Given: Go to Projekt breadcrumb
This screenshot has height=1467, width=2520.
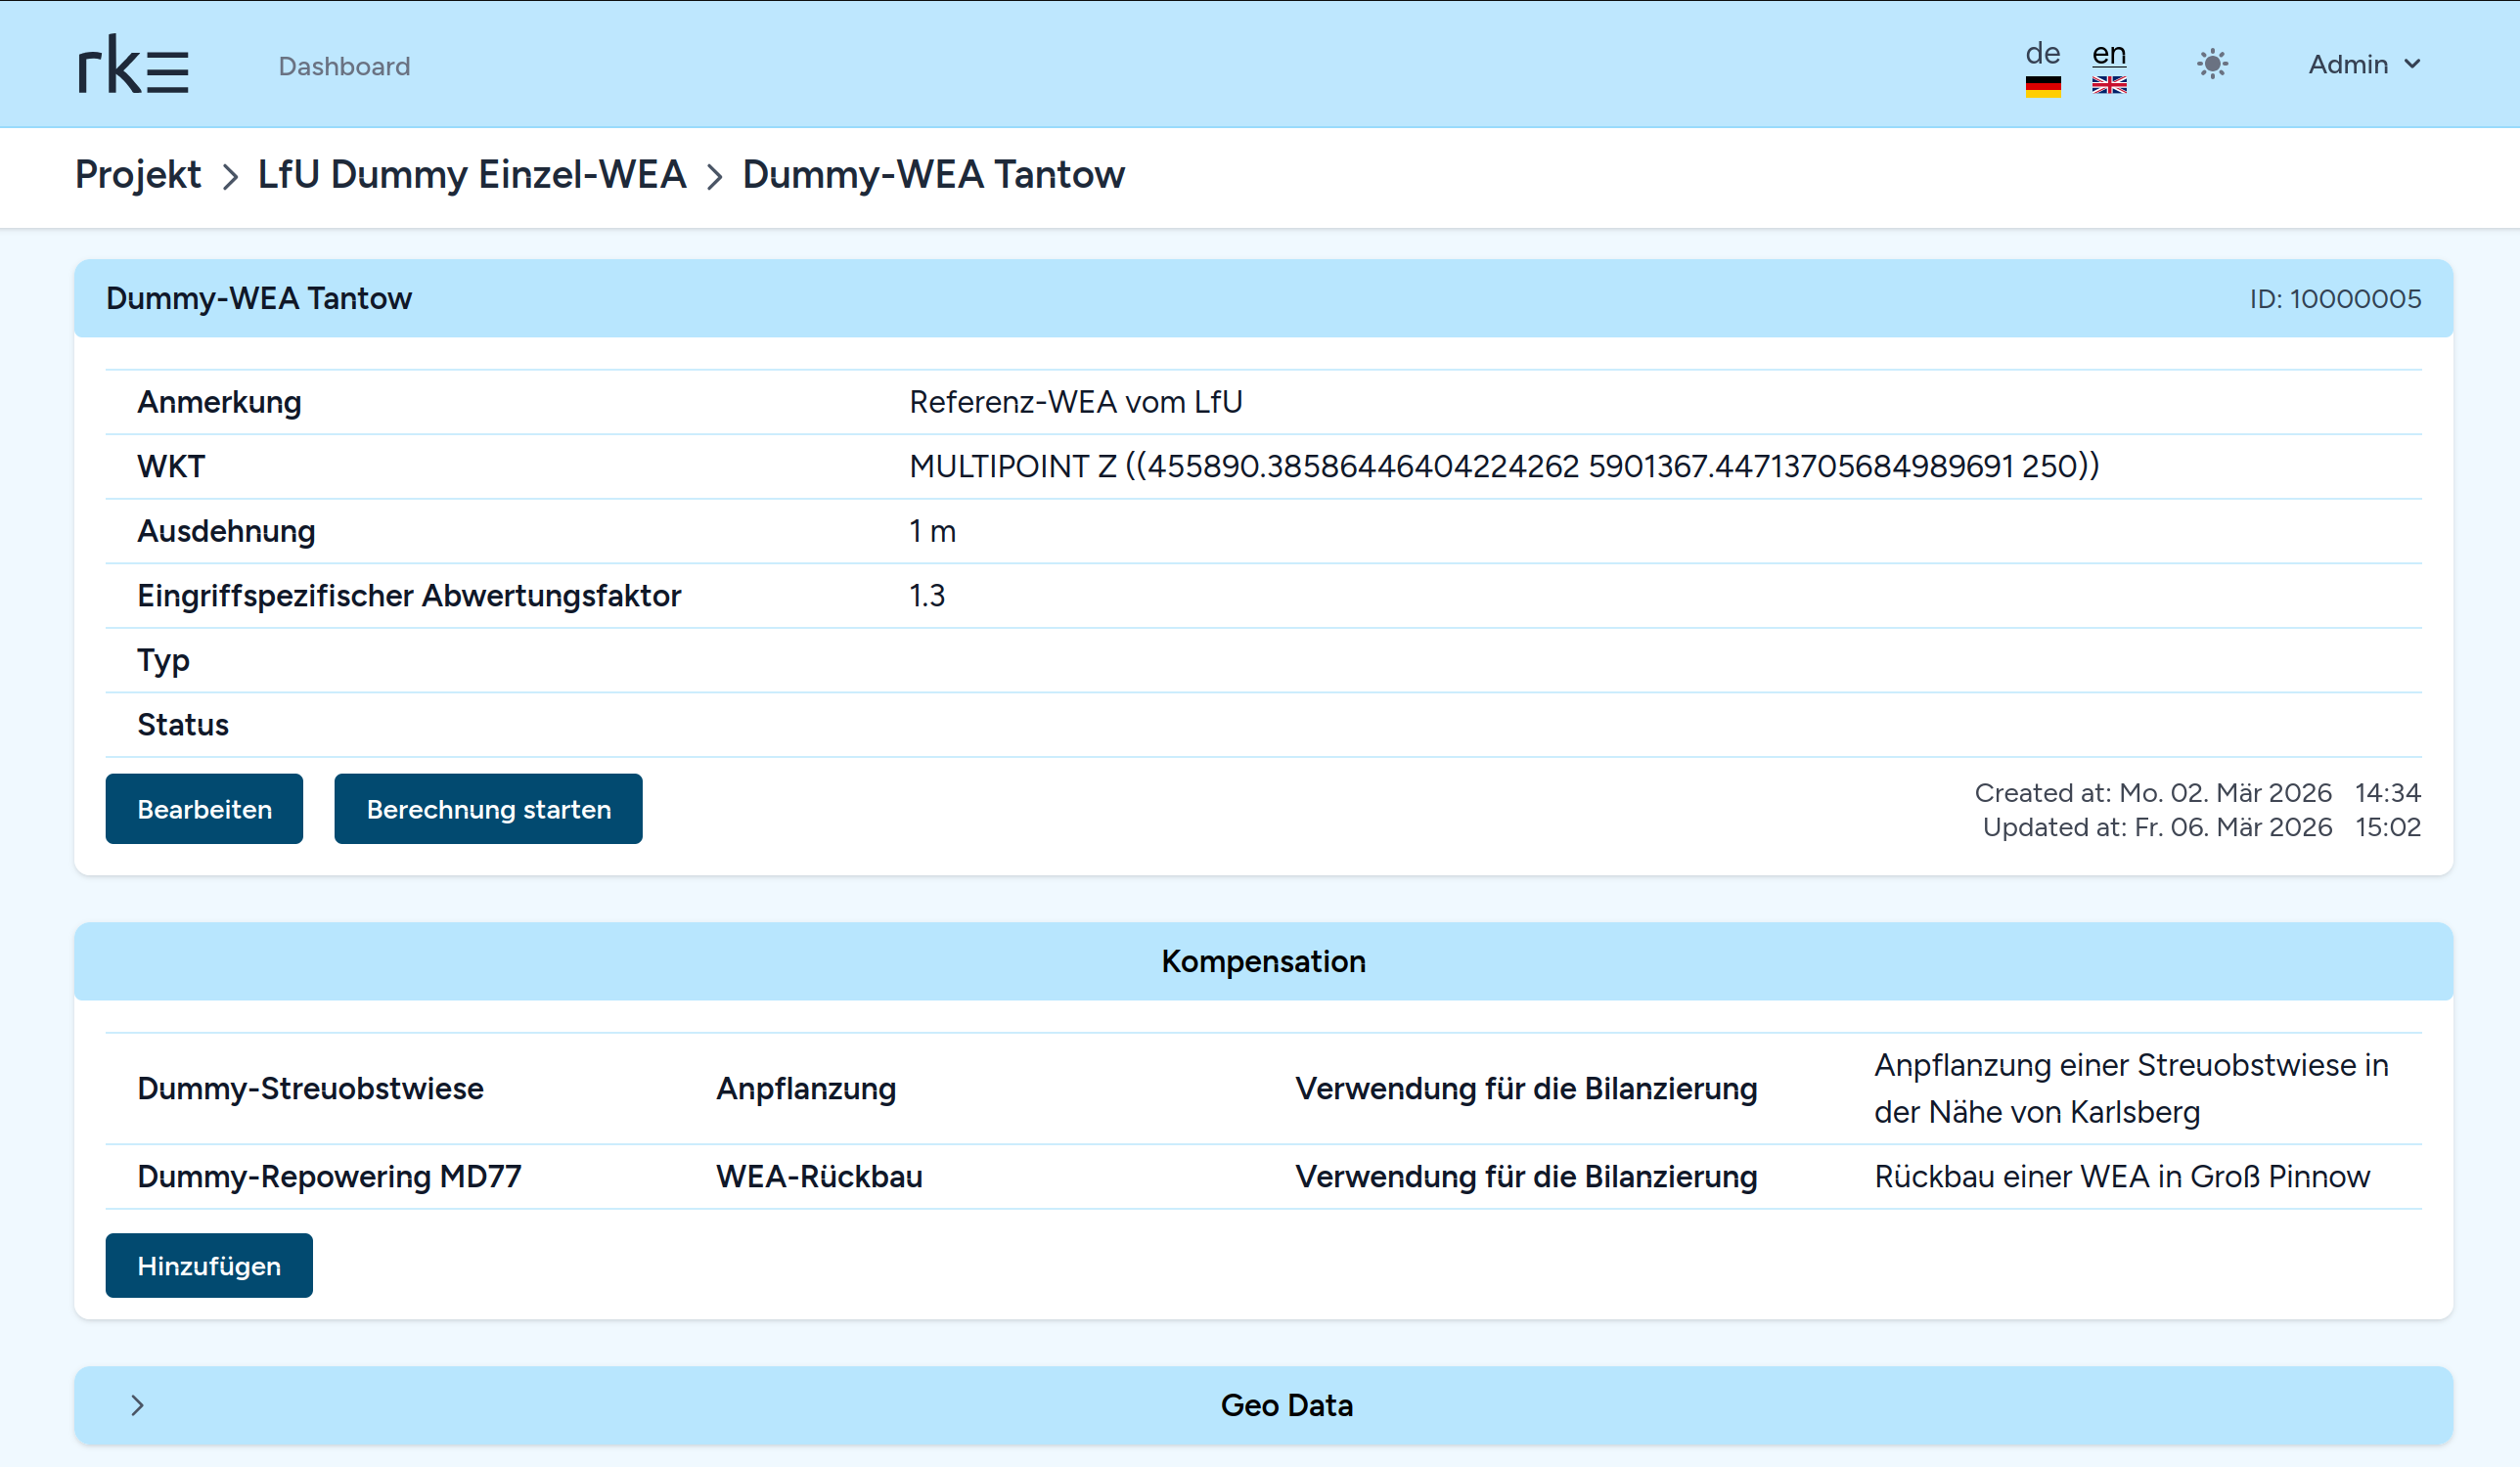Looking at the screenshot, I should click(x=138, y=175).
